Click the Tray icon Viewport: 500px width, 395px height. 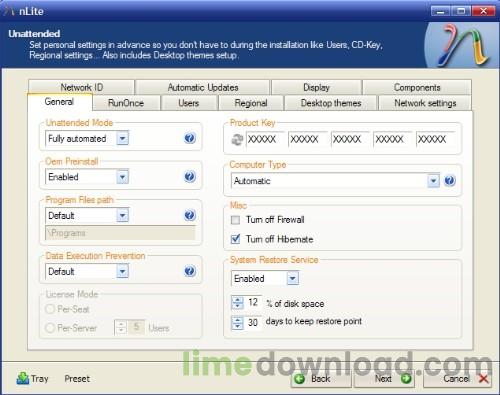point(23,379)
